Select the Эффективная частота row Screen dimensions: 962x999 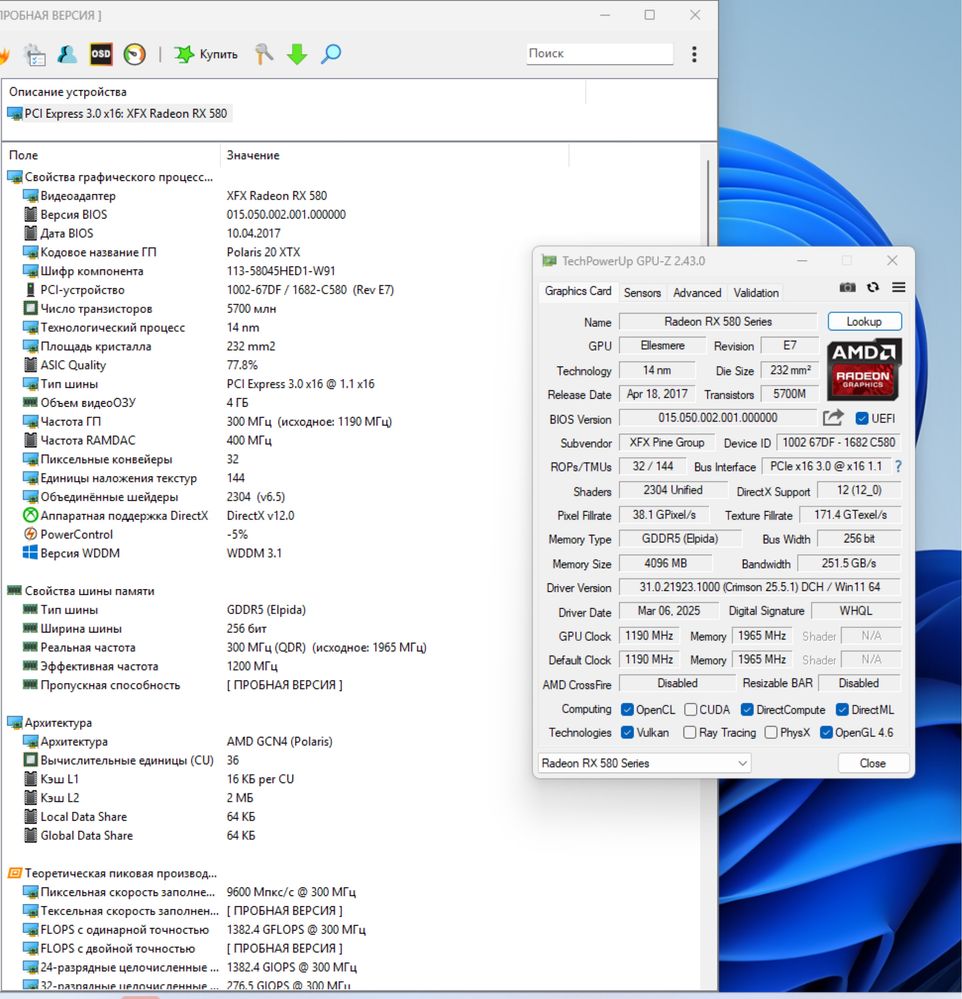coord(150,666)
